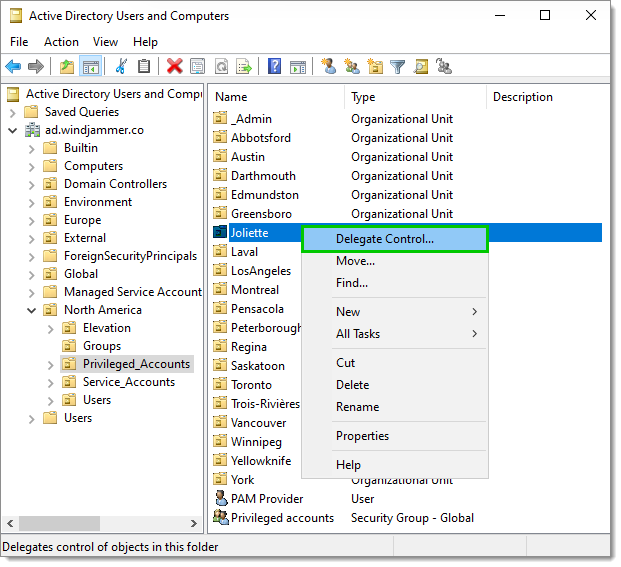Expand the Saved Queries node
The width and height of the screenshot is (621, 567).
[13, 113]
